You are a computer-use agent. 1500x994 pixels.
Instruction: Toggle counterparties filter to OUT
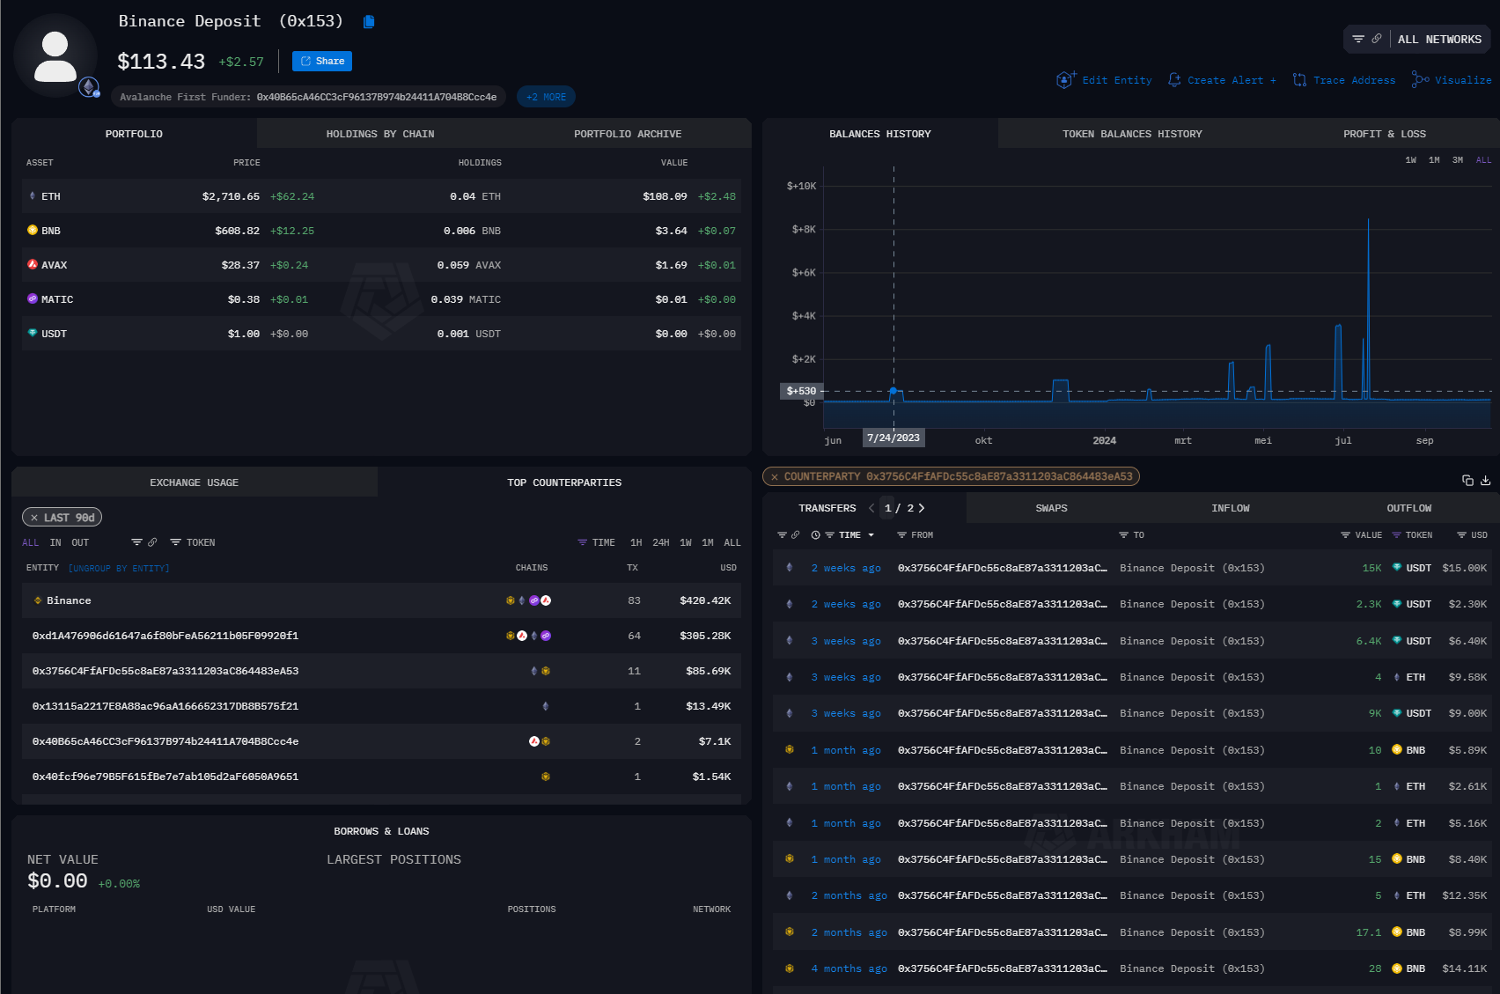click(80, 543)
